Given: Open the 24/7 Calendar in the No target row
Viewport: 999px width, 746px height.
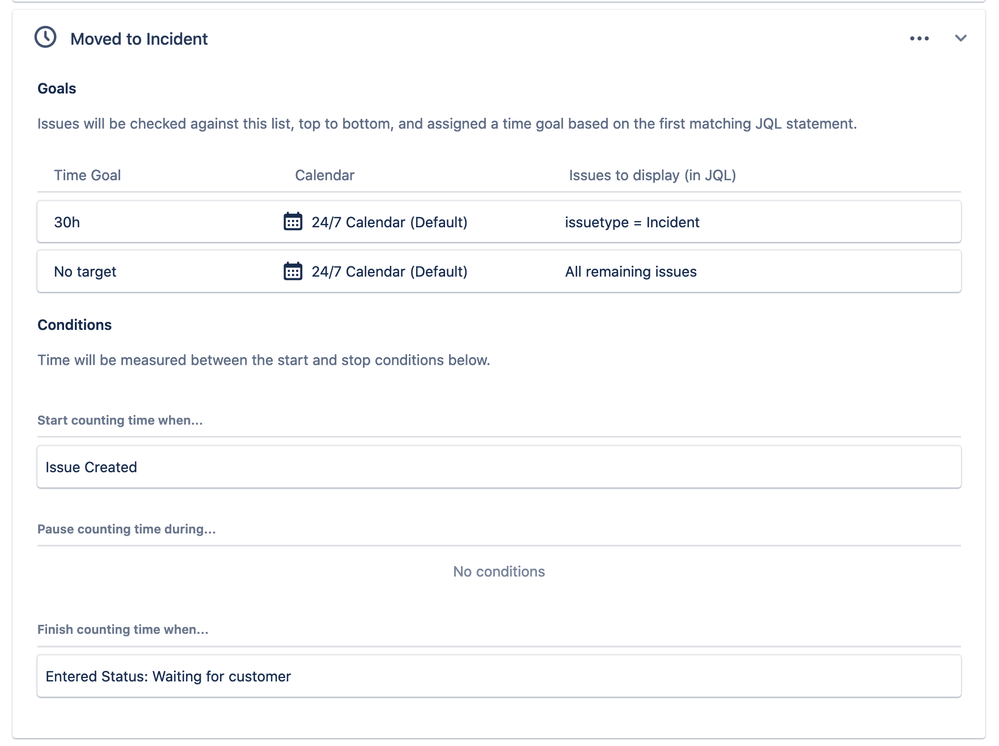Looking at the screenshot, I should tap(389, 271).
